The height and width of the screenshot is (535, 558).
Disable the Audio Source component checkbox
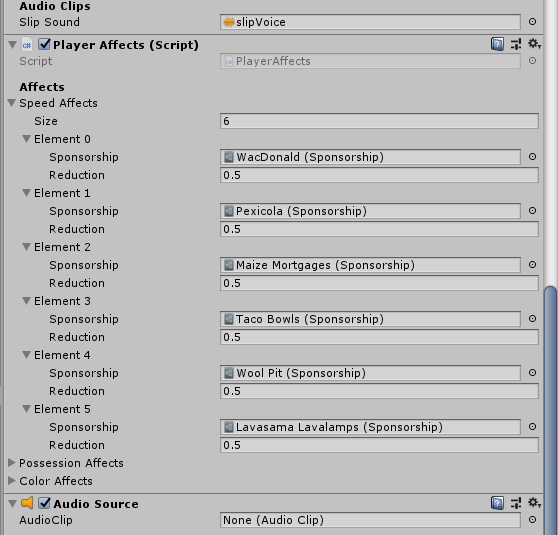(44, 503)
